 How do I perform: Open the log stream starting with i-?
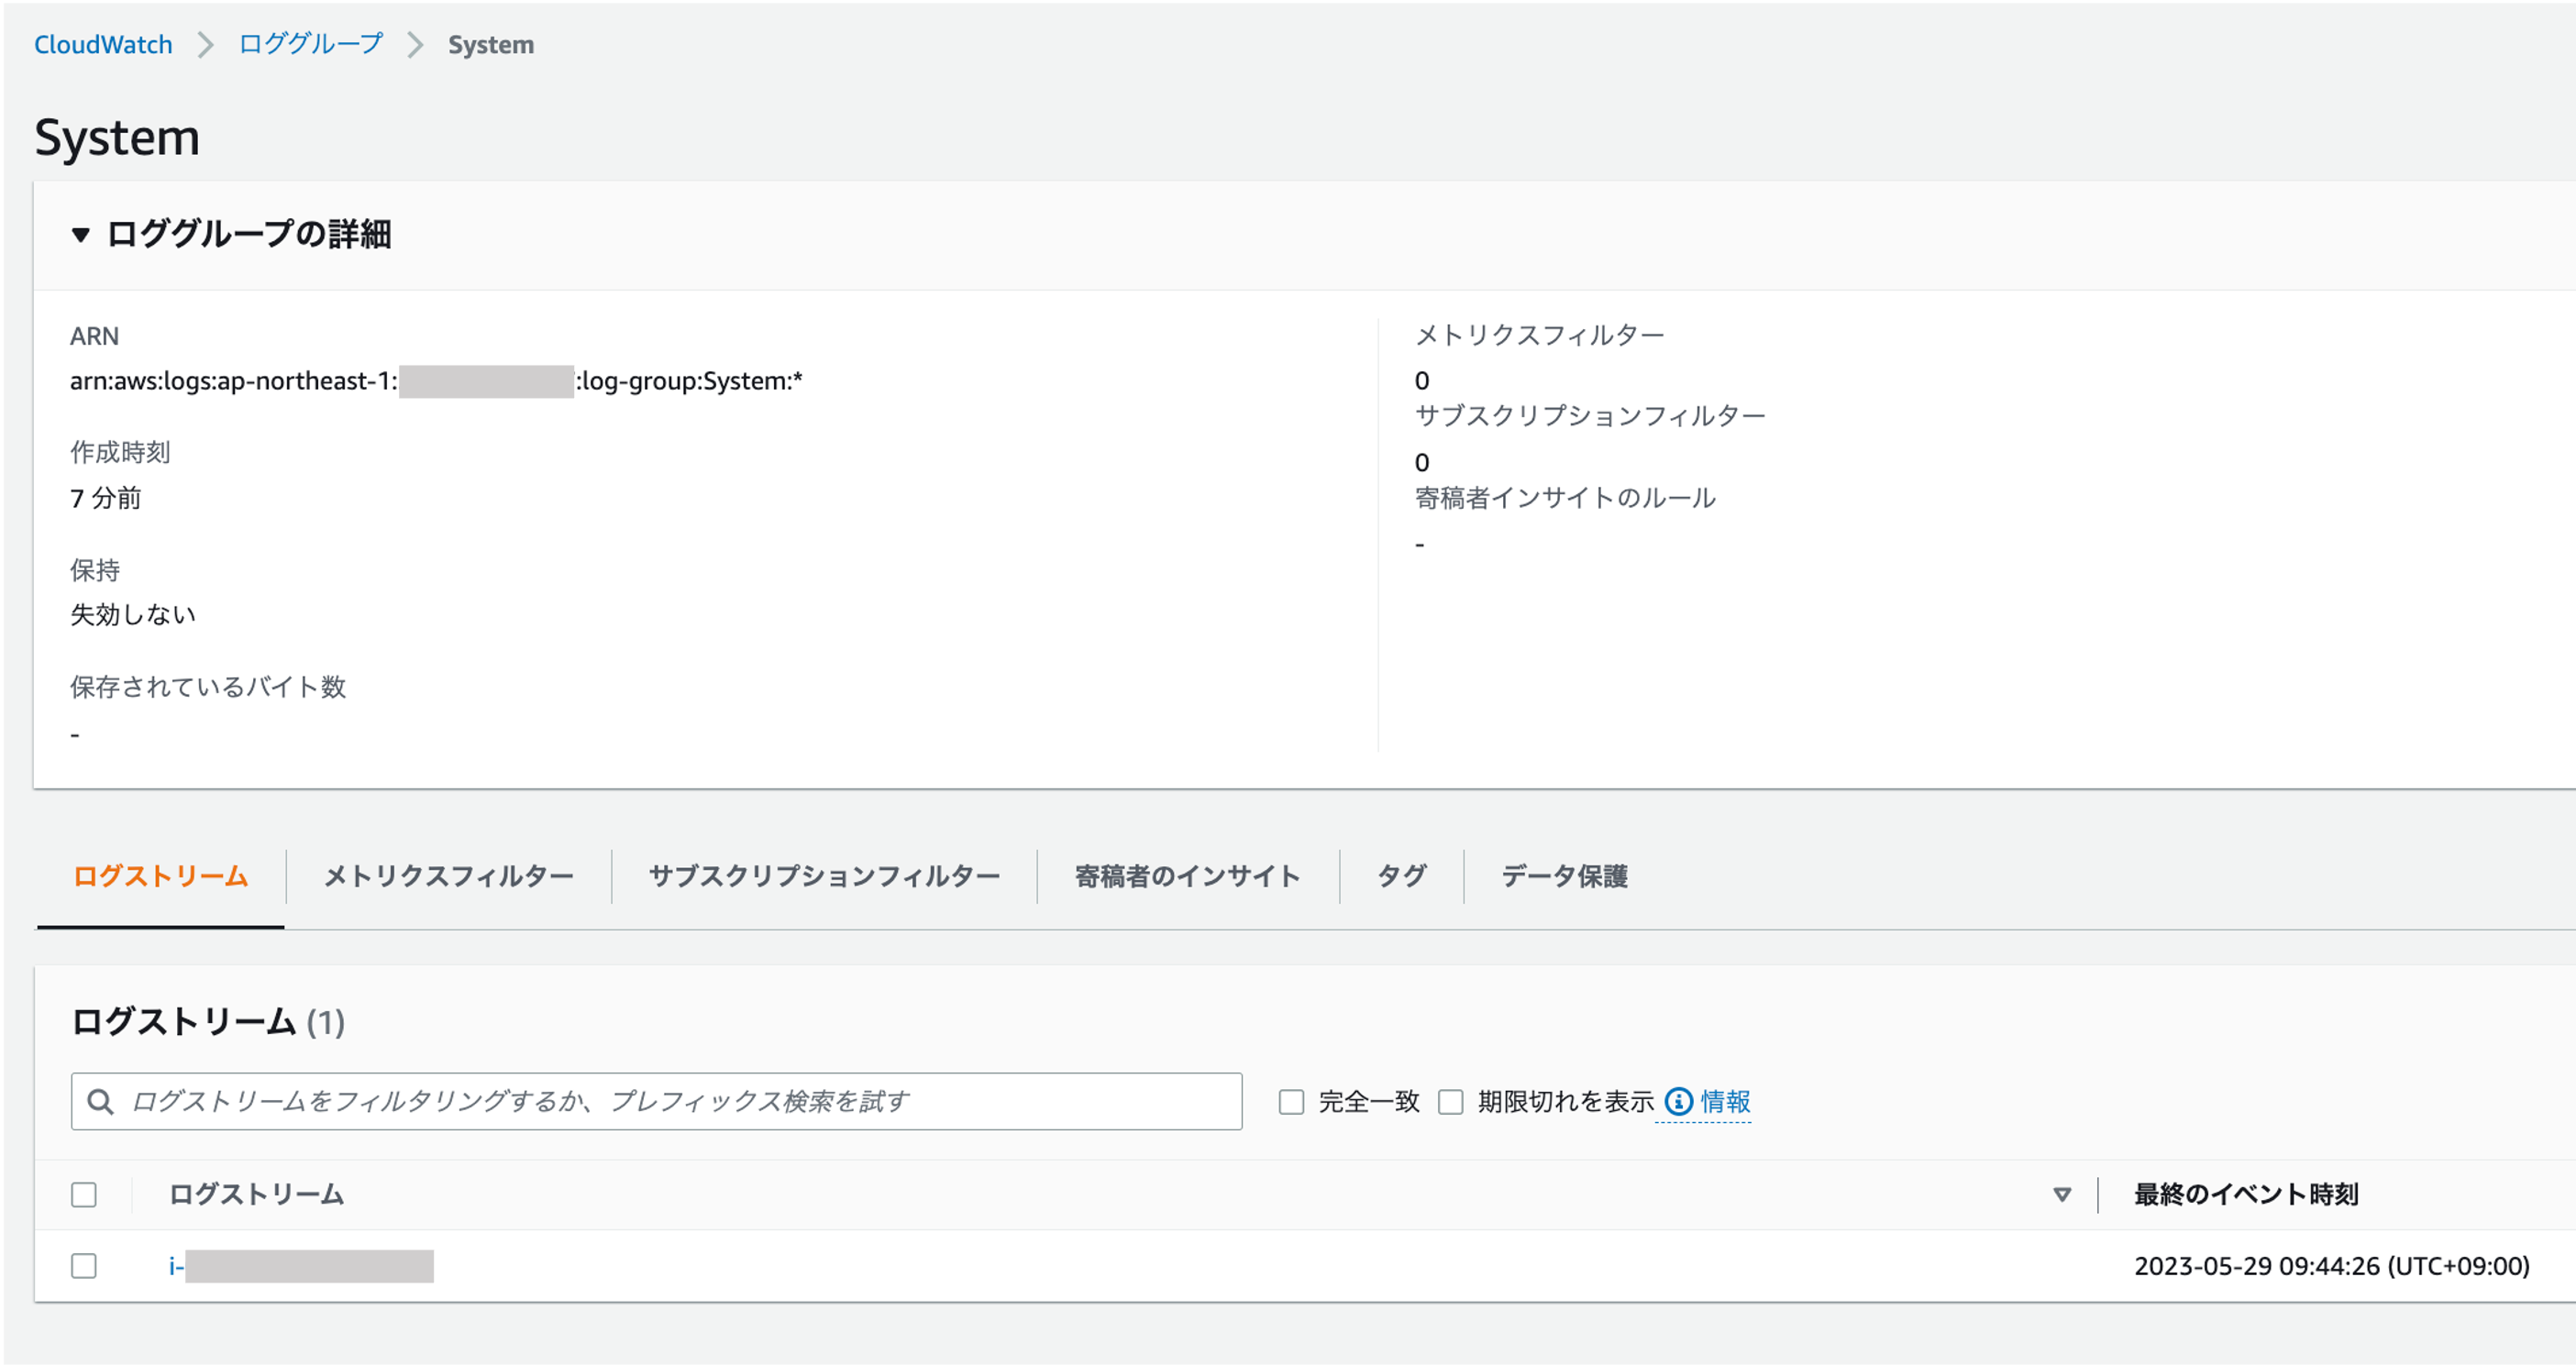301,1266
